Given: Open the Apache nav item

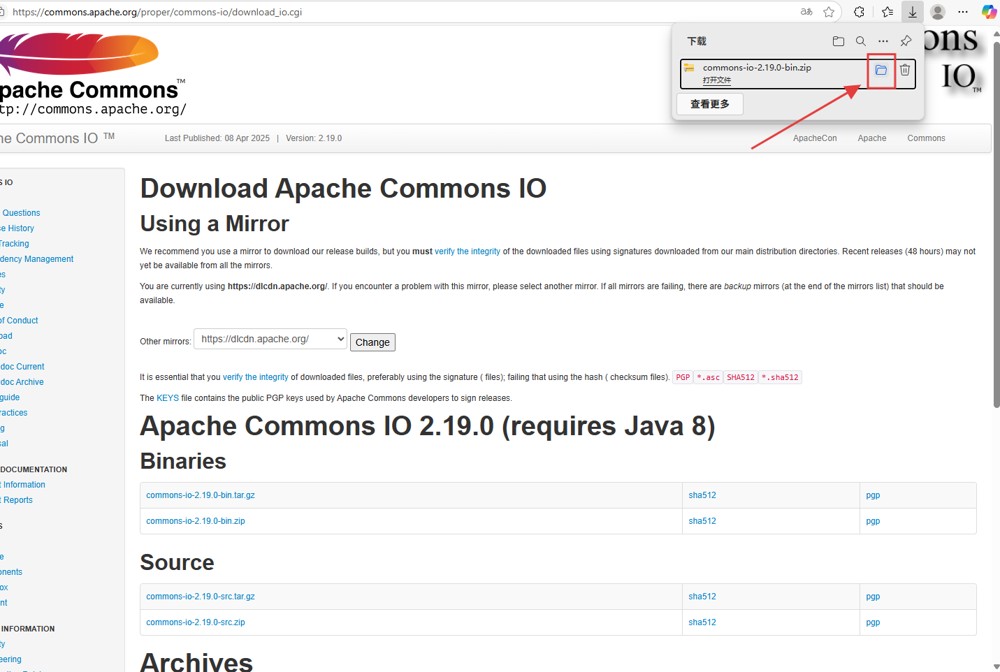Looking at the screenshot, I should click(872, 138).
